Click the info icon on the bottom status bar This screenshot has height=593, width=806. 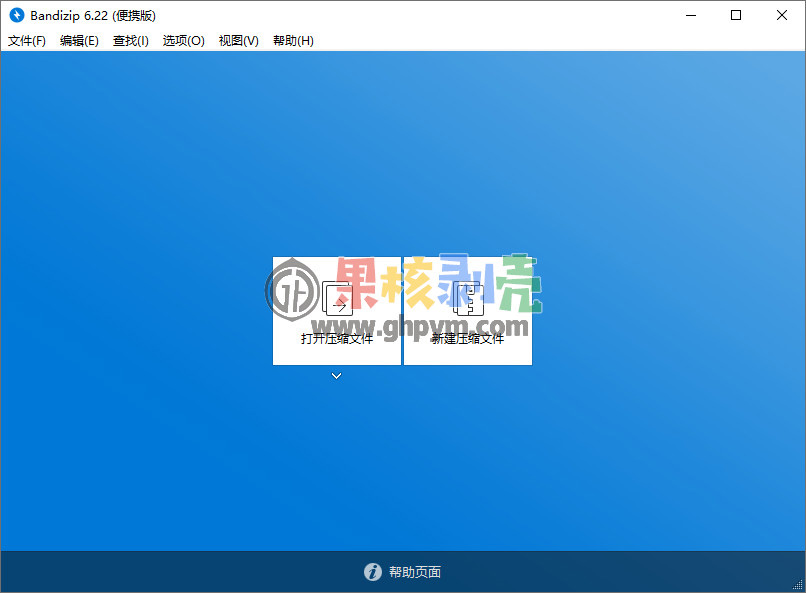pyautogui.click(x=373, y=572)
